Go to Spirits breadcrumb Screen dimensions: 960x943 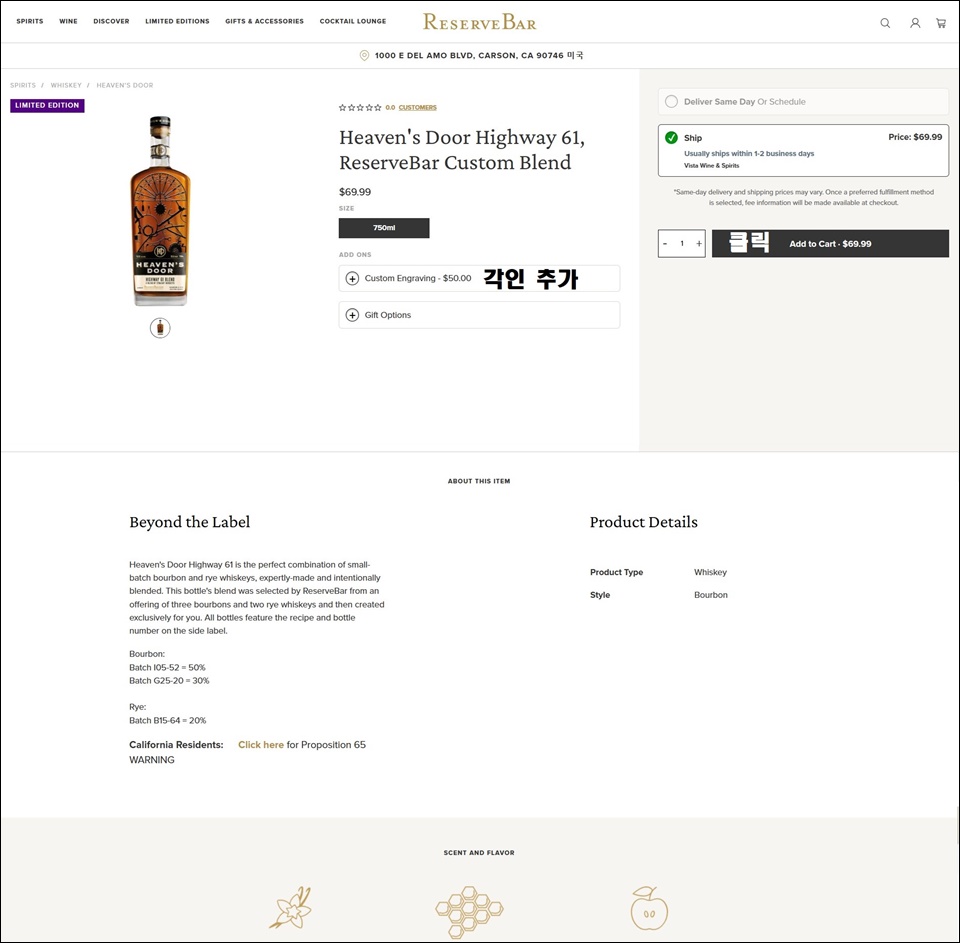click(23, 86)
